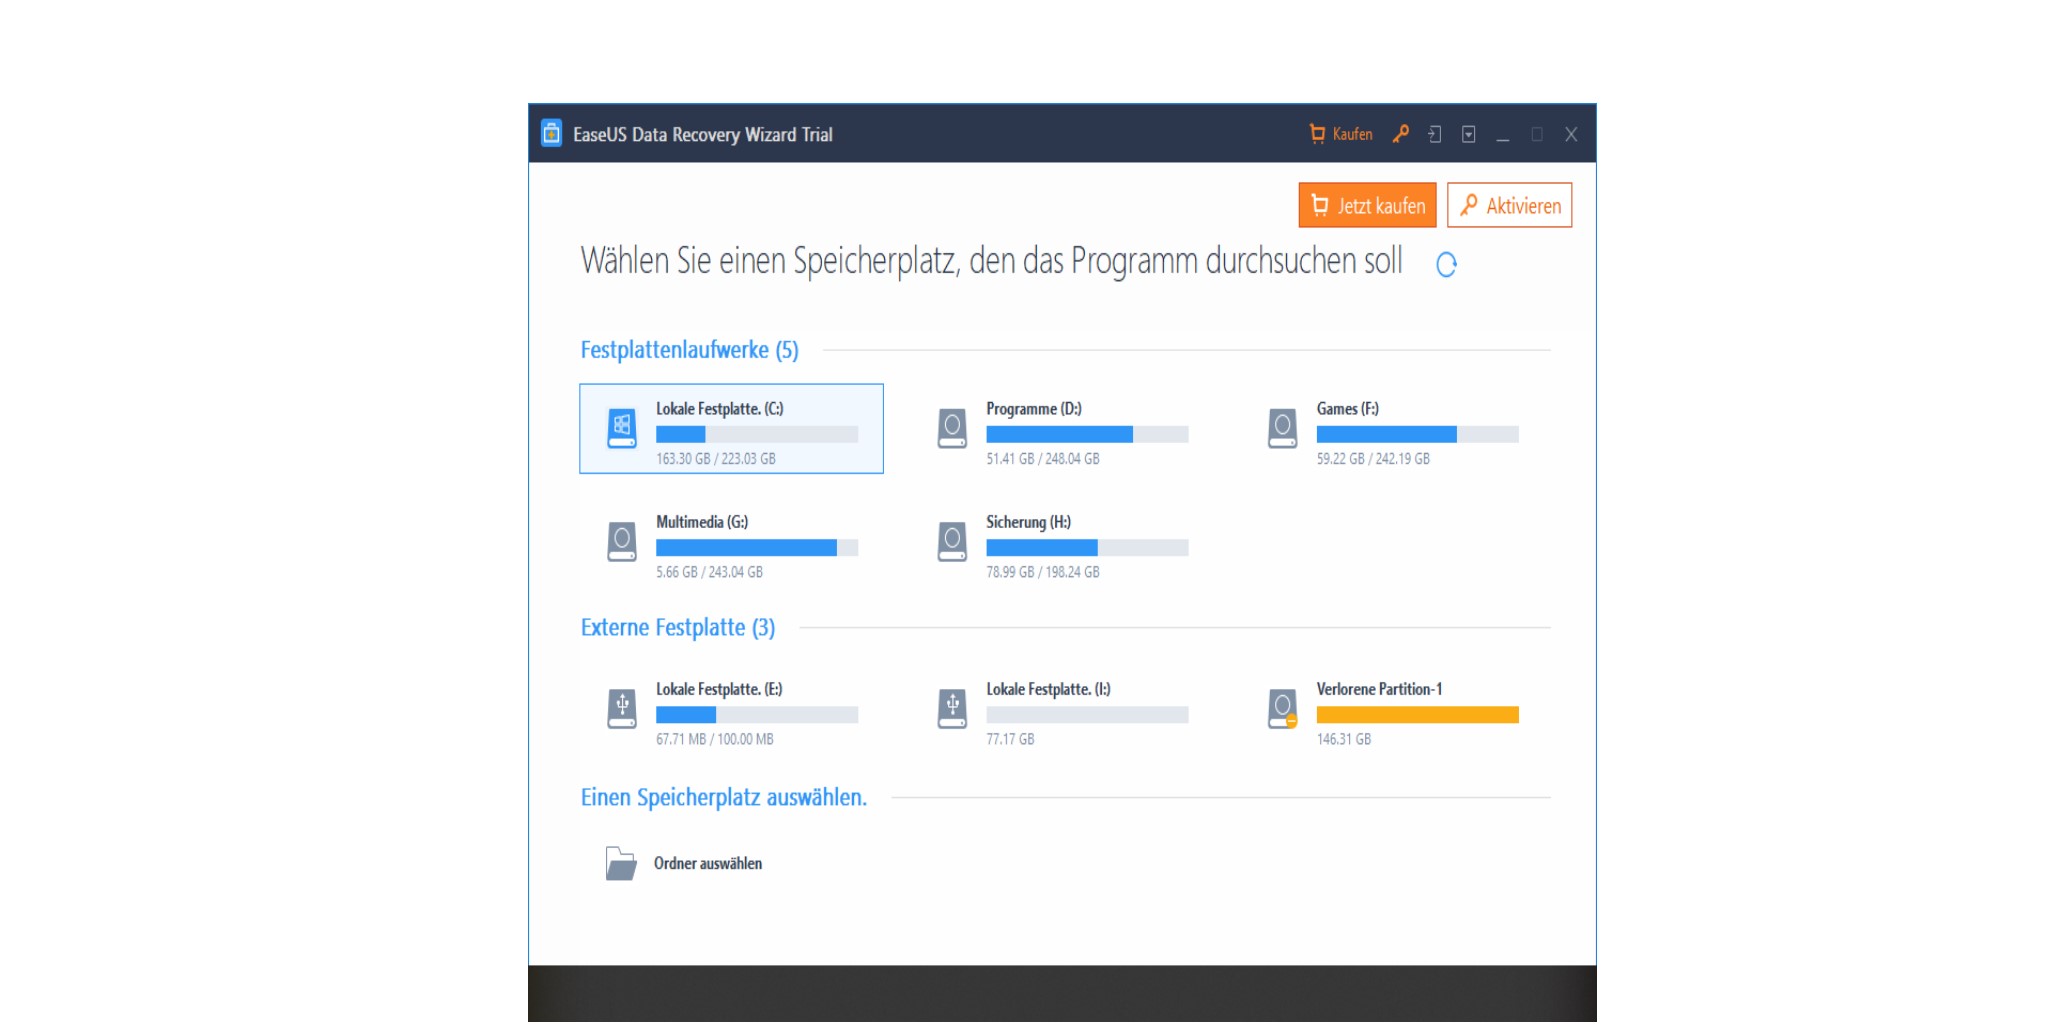Click the Einen Speicherplatz auswählen header

coord(723,797)
